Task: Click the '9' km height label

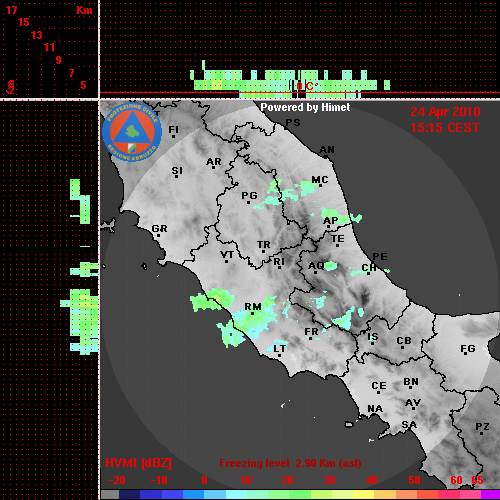Action: pos(58,60)
